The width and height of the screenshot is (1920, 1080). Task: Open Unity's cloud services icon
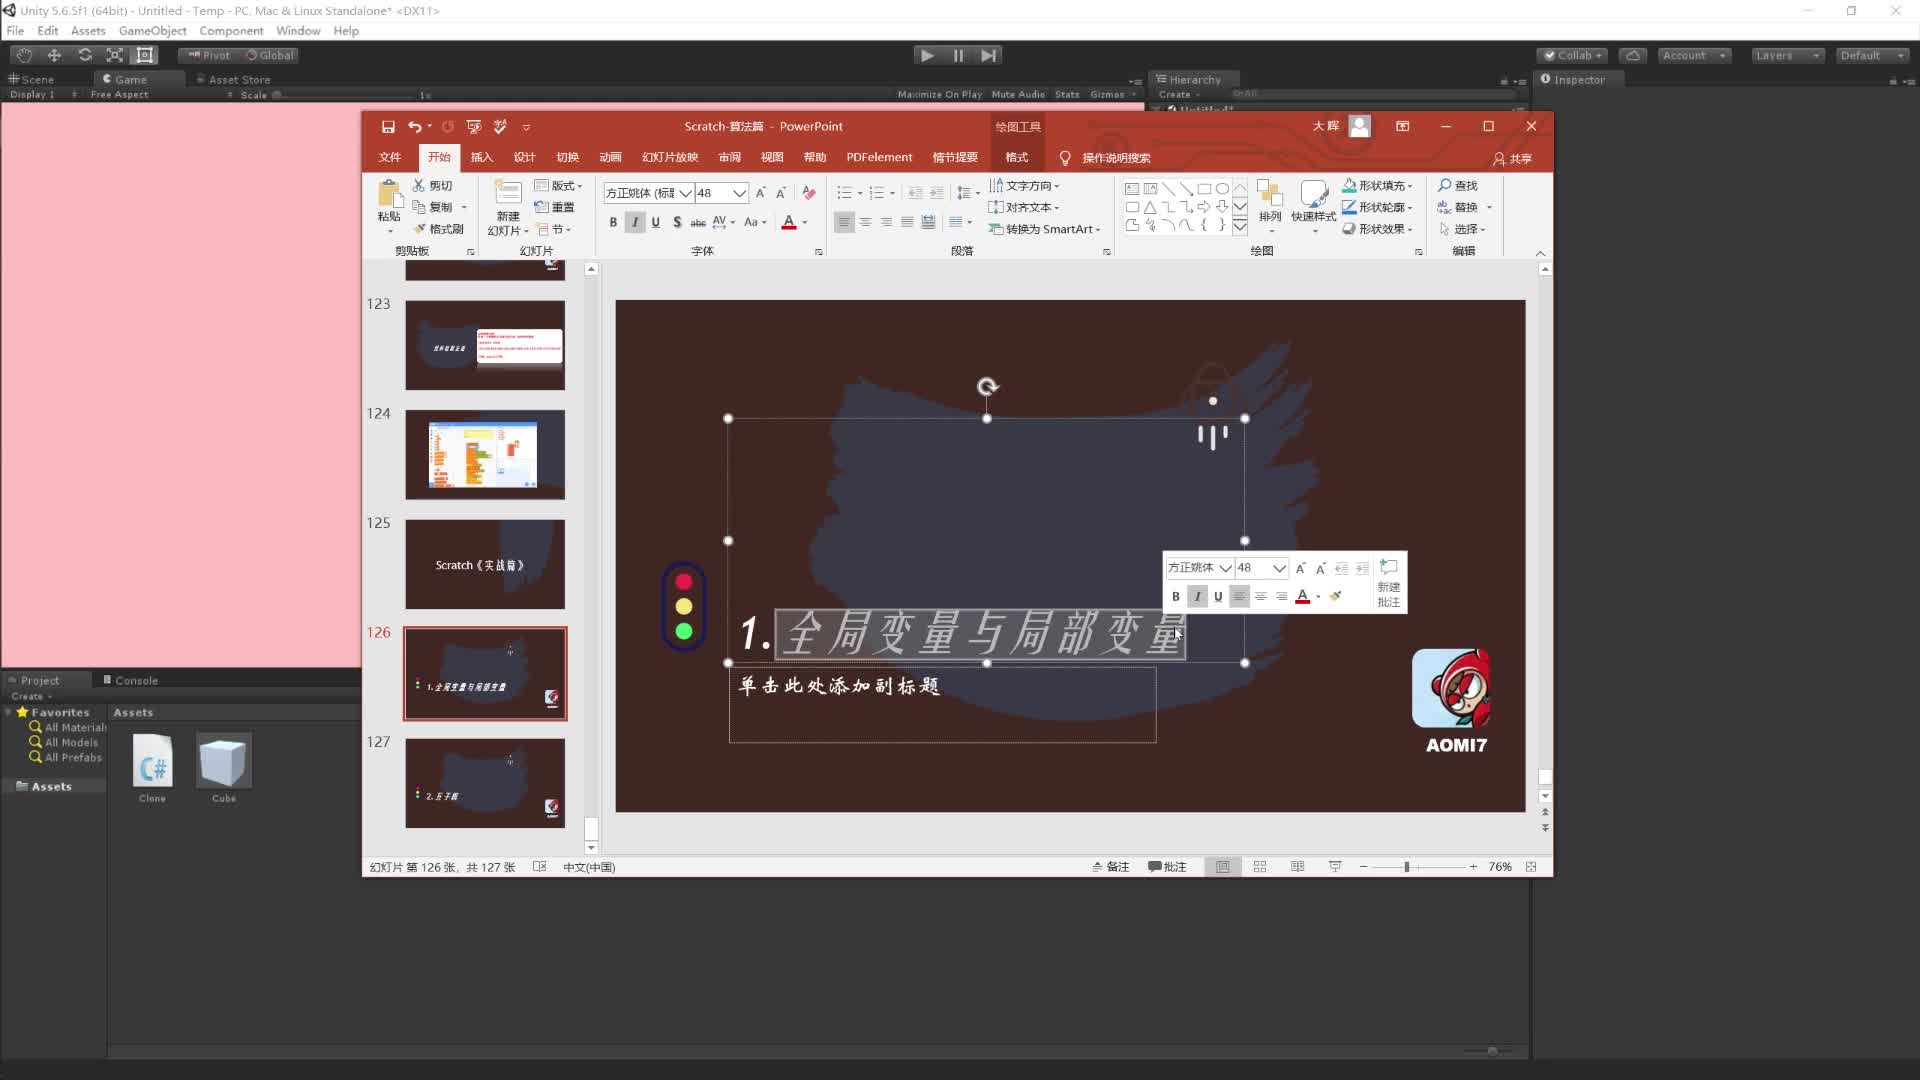point(1632,55)
